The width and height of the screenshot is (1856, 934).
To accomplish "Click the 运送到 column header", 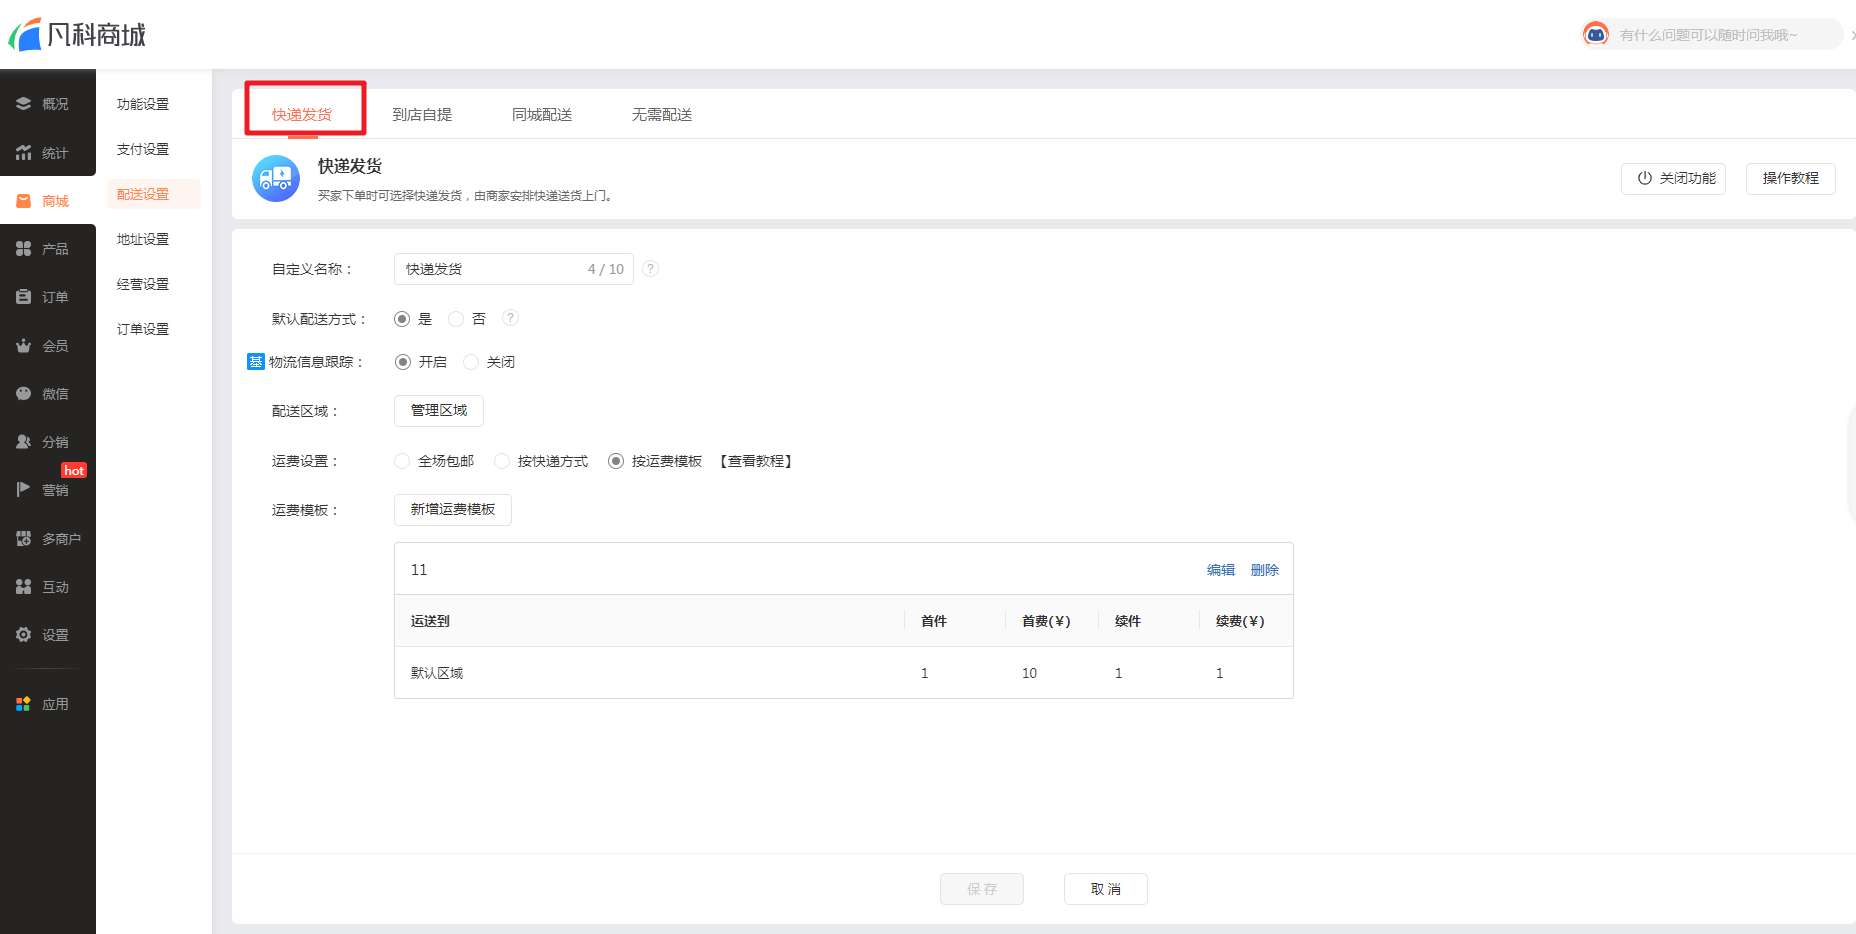I will coord(430,621).
